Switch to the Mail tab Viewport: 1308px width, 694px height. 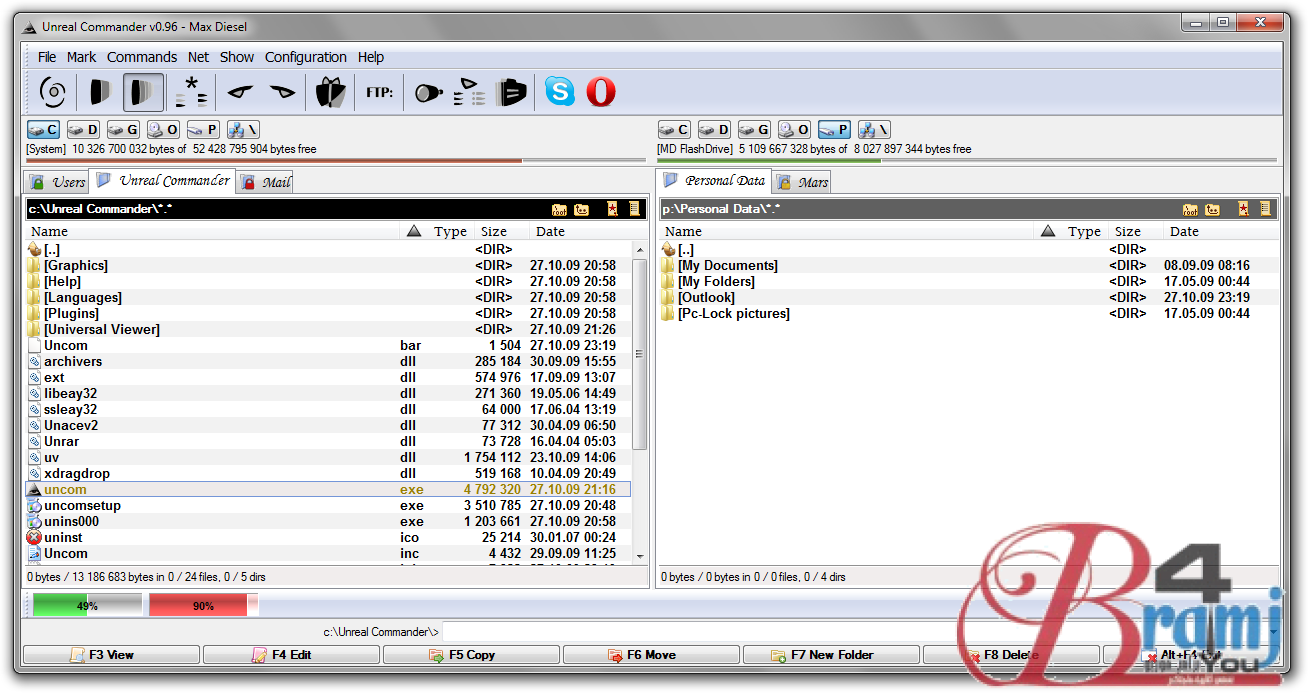265,182
